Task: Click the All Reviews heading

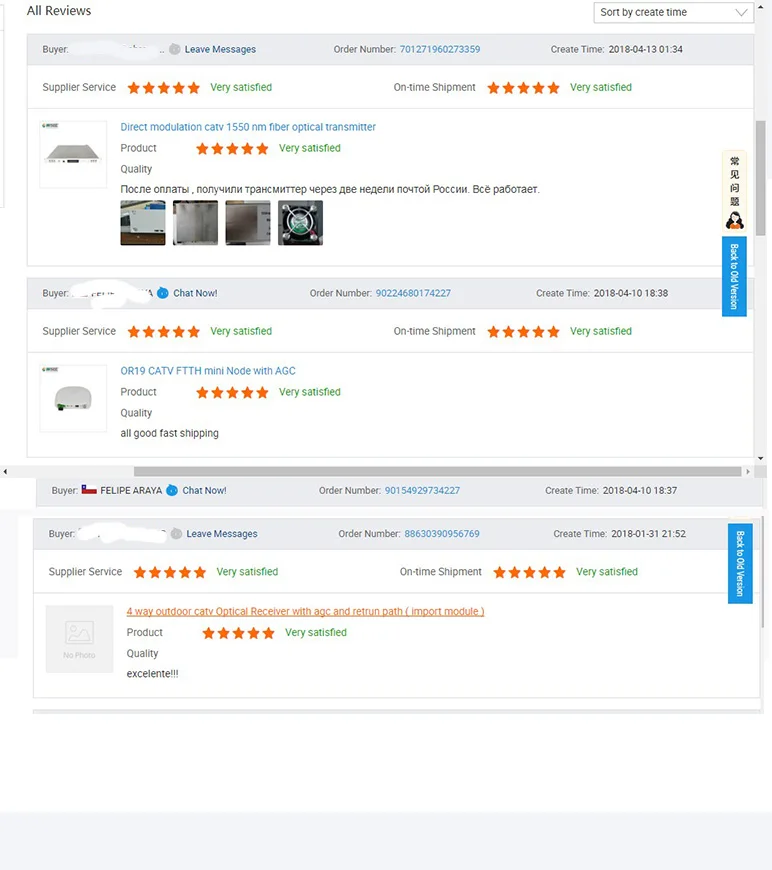Action: (59, 11)
